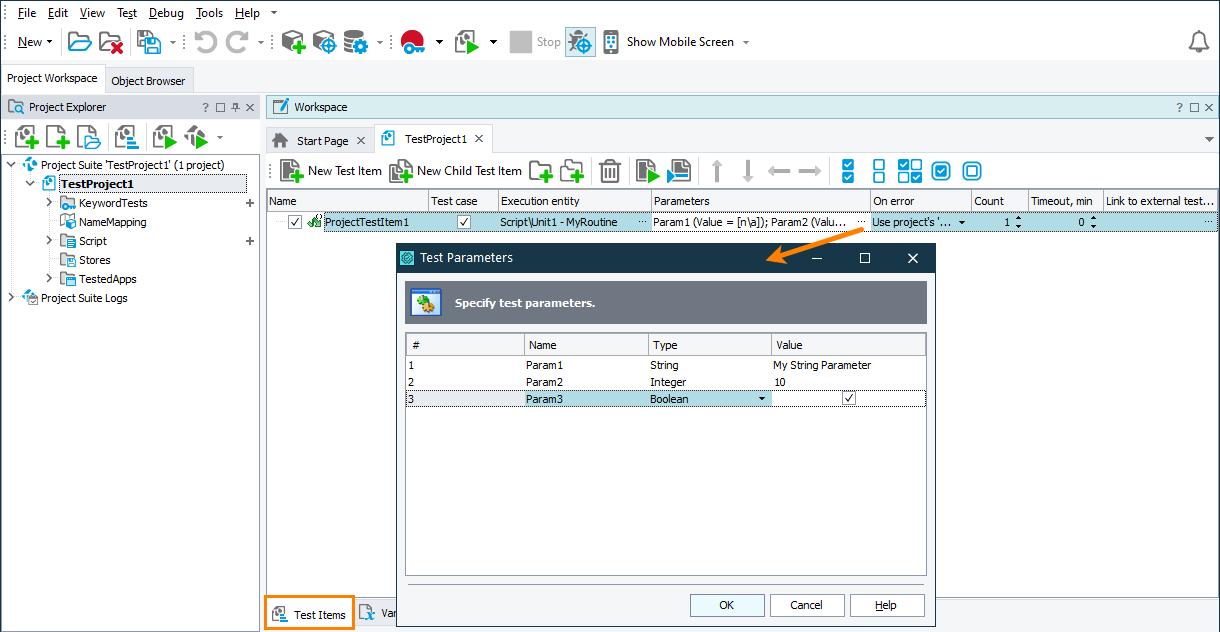Switch to the Object Browser tab
1220x632 pixels.
point(149,80)
